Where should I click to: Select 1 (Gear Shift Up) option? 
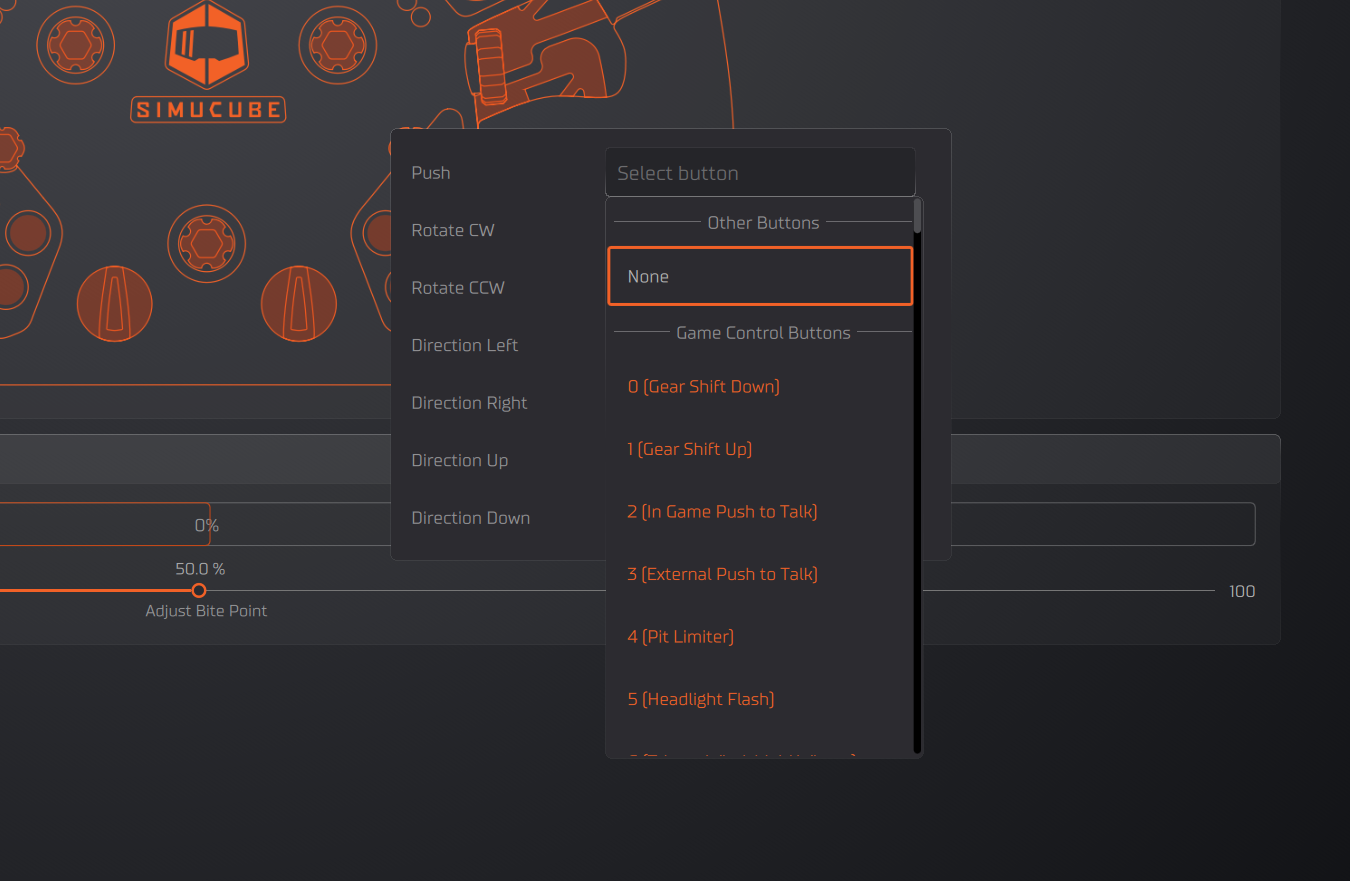(689, 449)
